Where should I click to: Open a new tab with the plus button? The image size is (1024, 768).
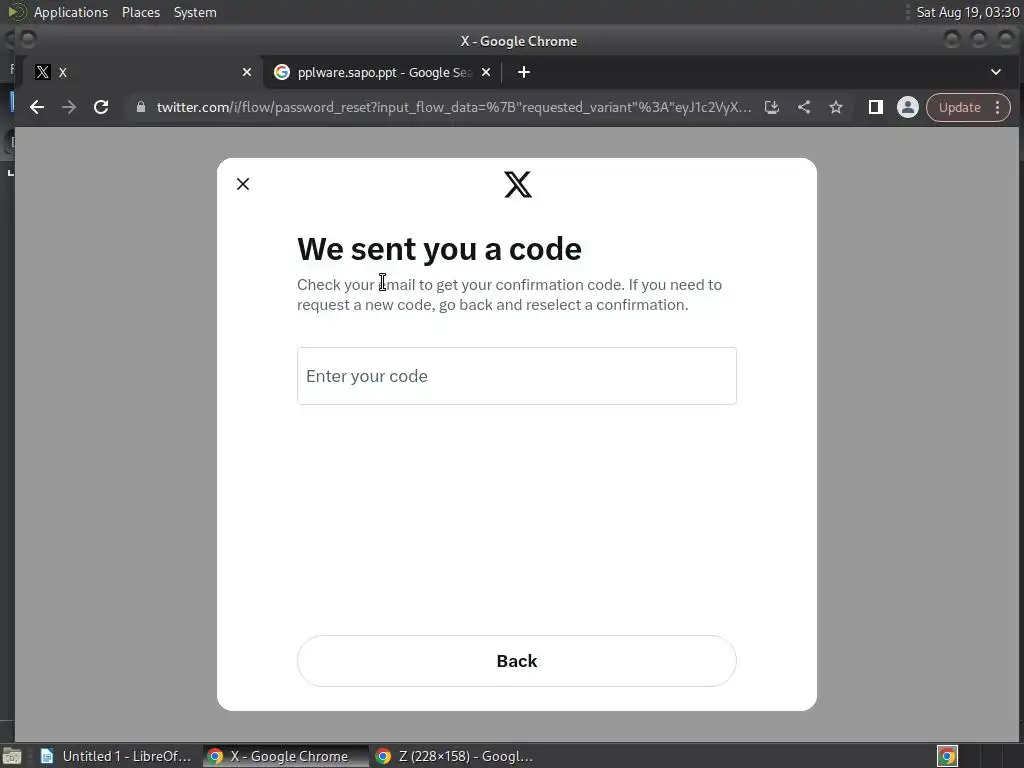coord(524,72)
